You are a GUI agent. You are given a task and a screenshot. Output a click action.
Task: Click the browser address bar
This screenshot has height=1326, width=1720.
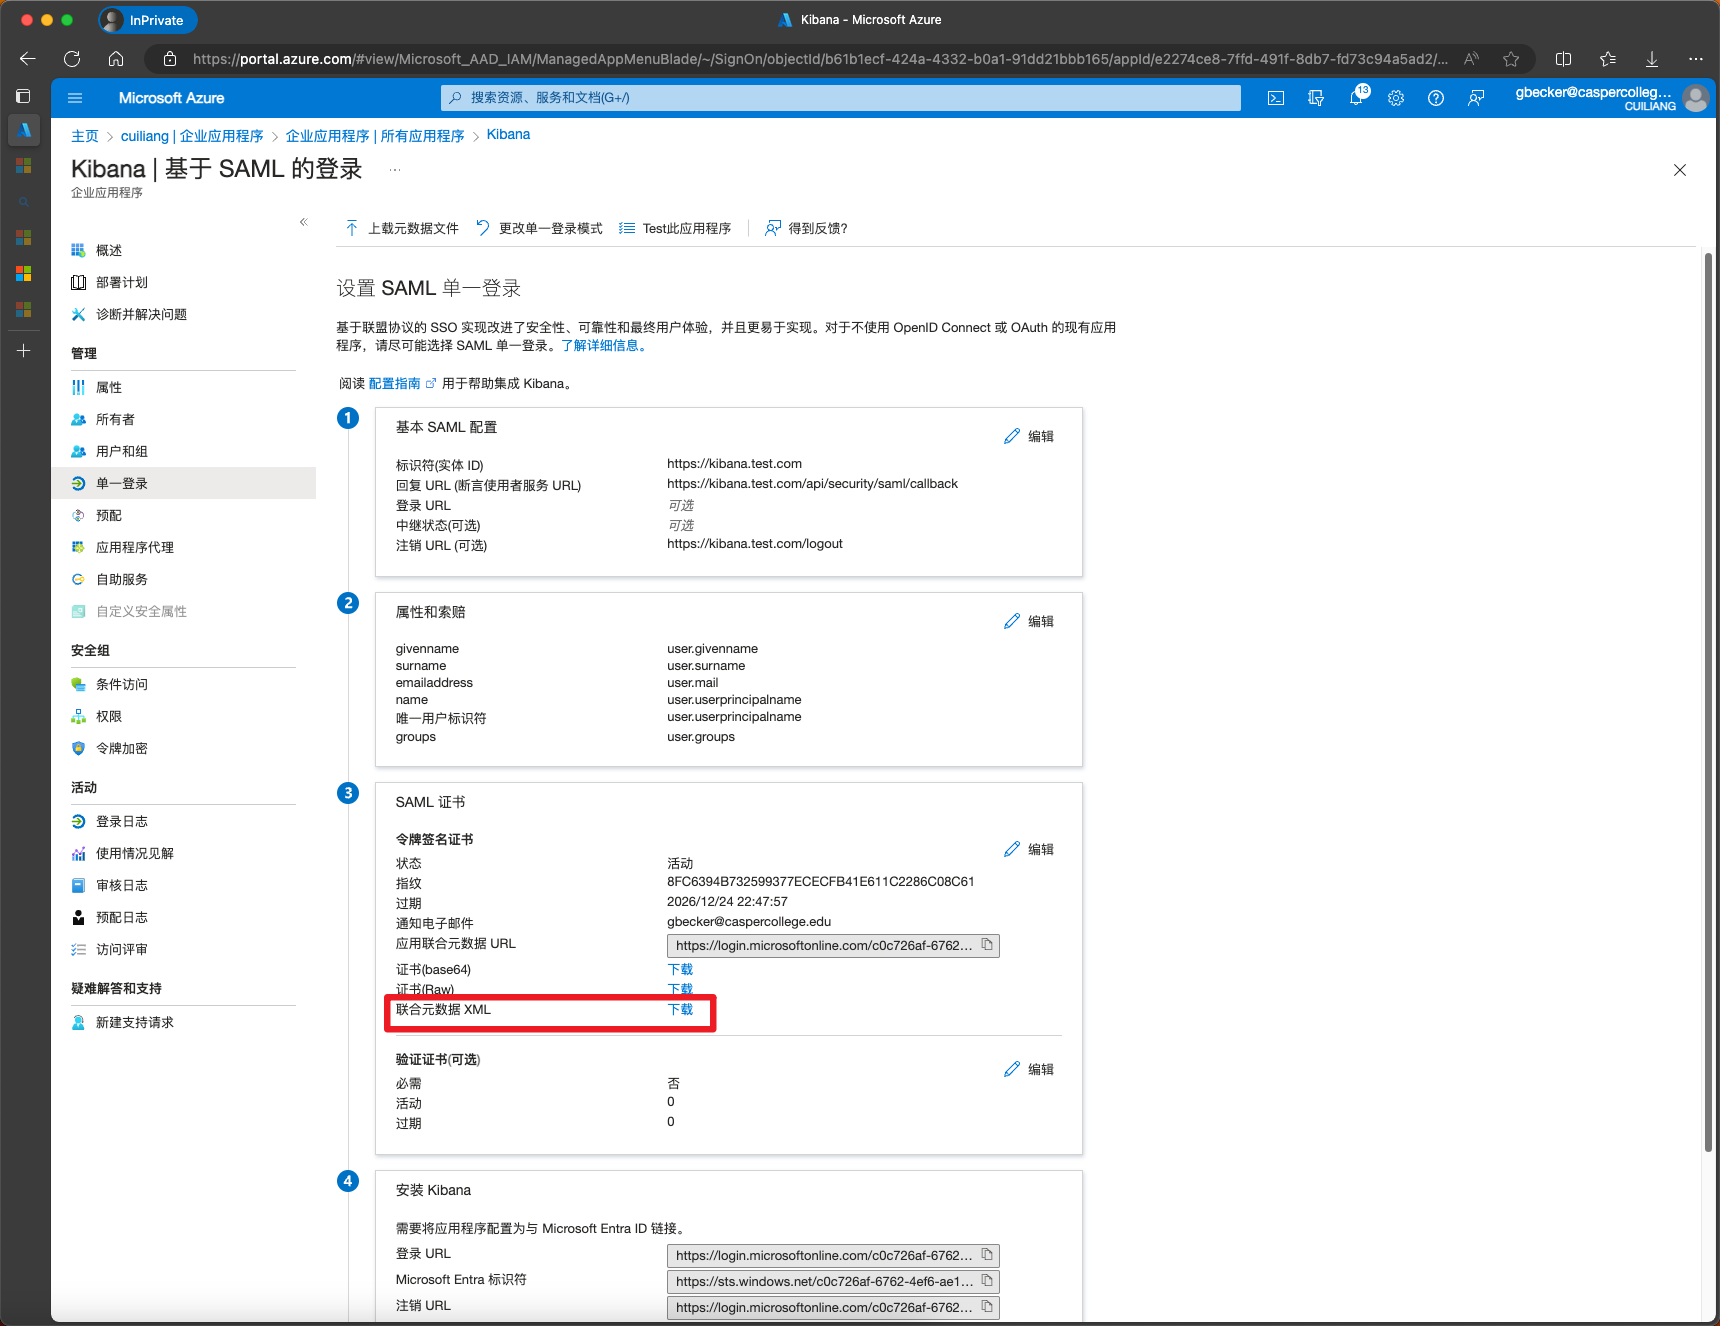pos(818,59)
